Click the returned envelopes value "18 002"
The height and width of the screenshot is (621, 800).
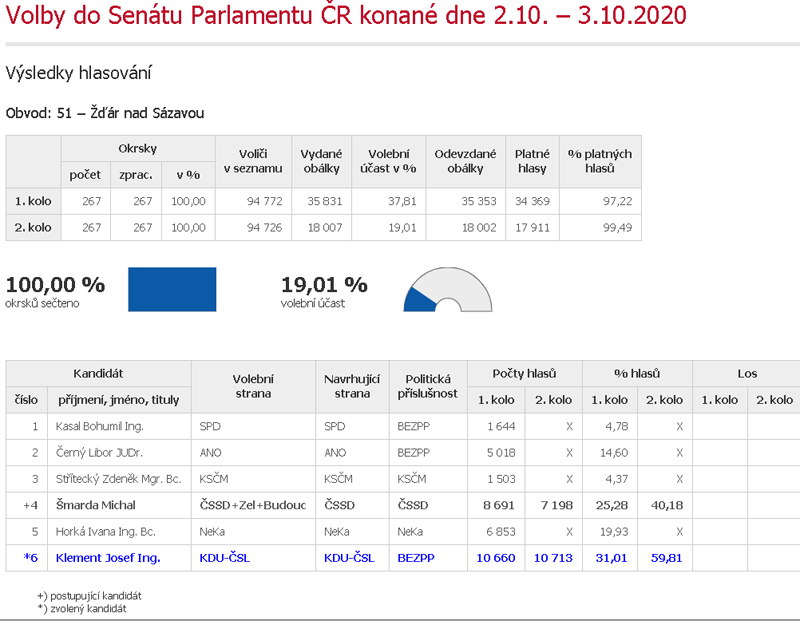click(x=479, y=228)
